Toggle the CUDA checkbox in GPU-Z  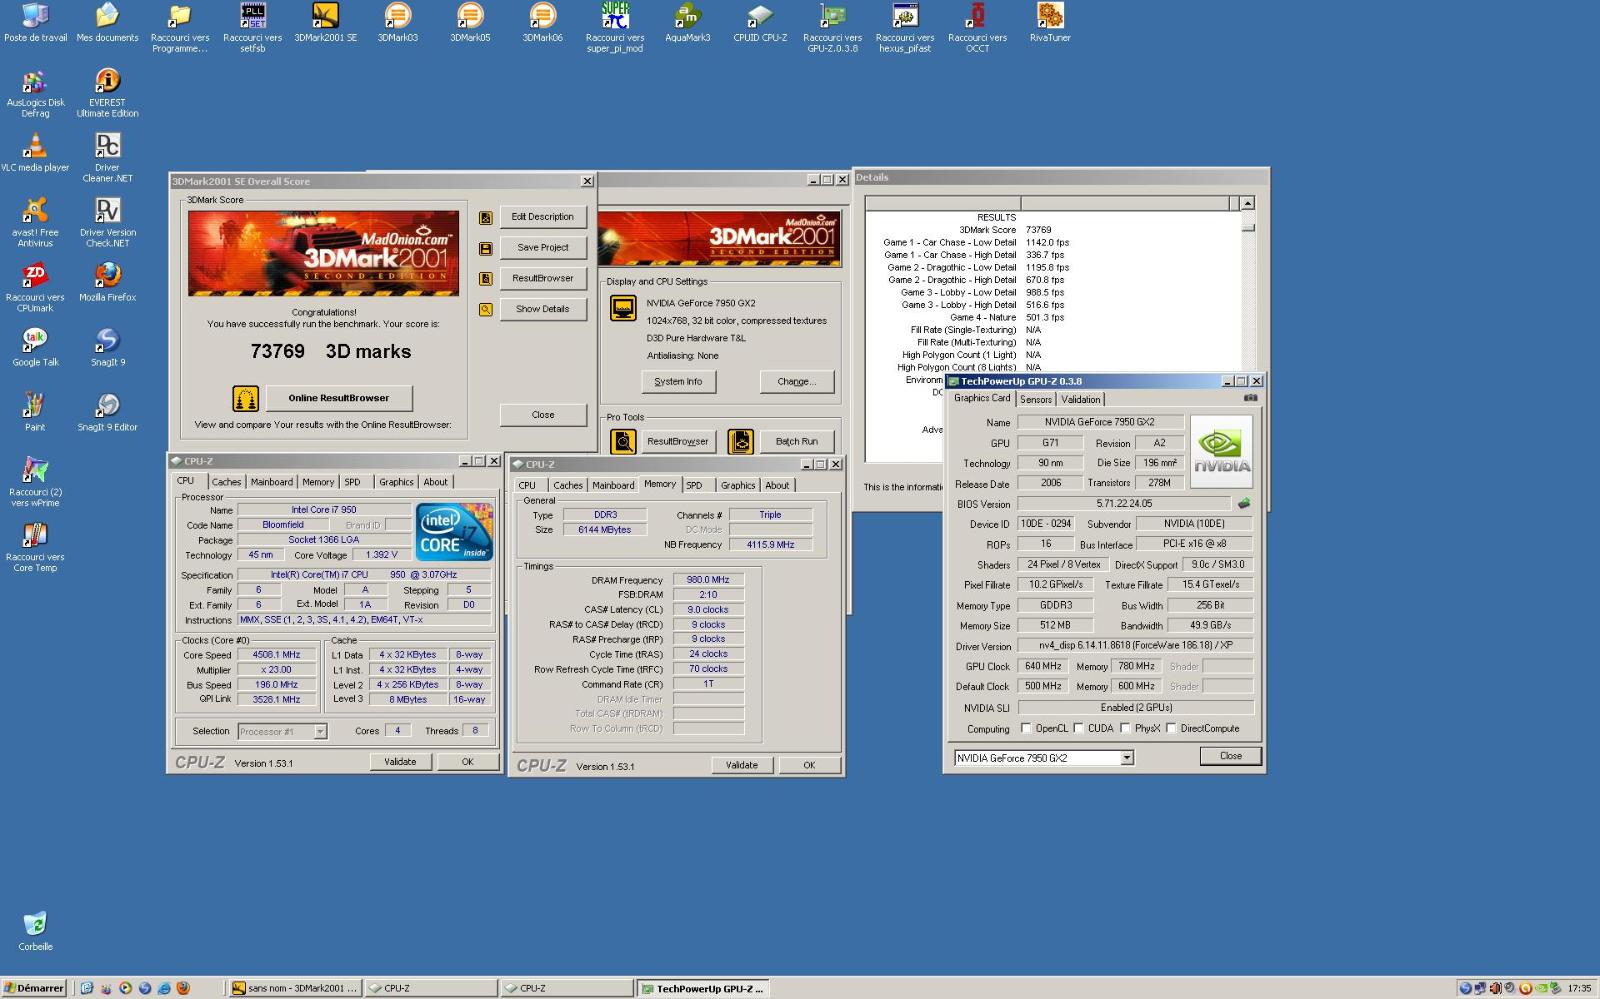click(1078, 729)
